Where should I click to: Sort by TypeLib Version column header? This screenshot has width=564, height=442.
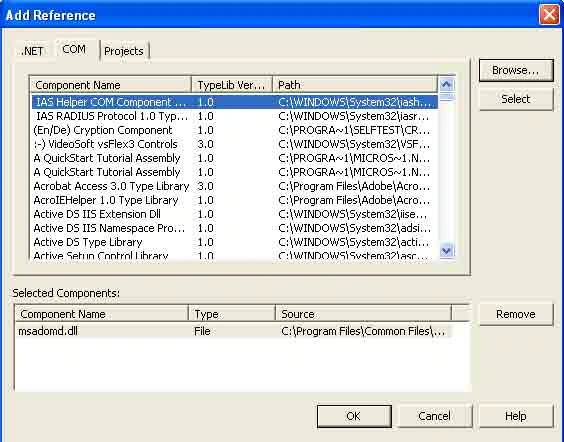[232, 85]
